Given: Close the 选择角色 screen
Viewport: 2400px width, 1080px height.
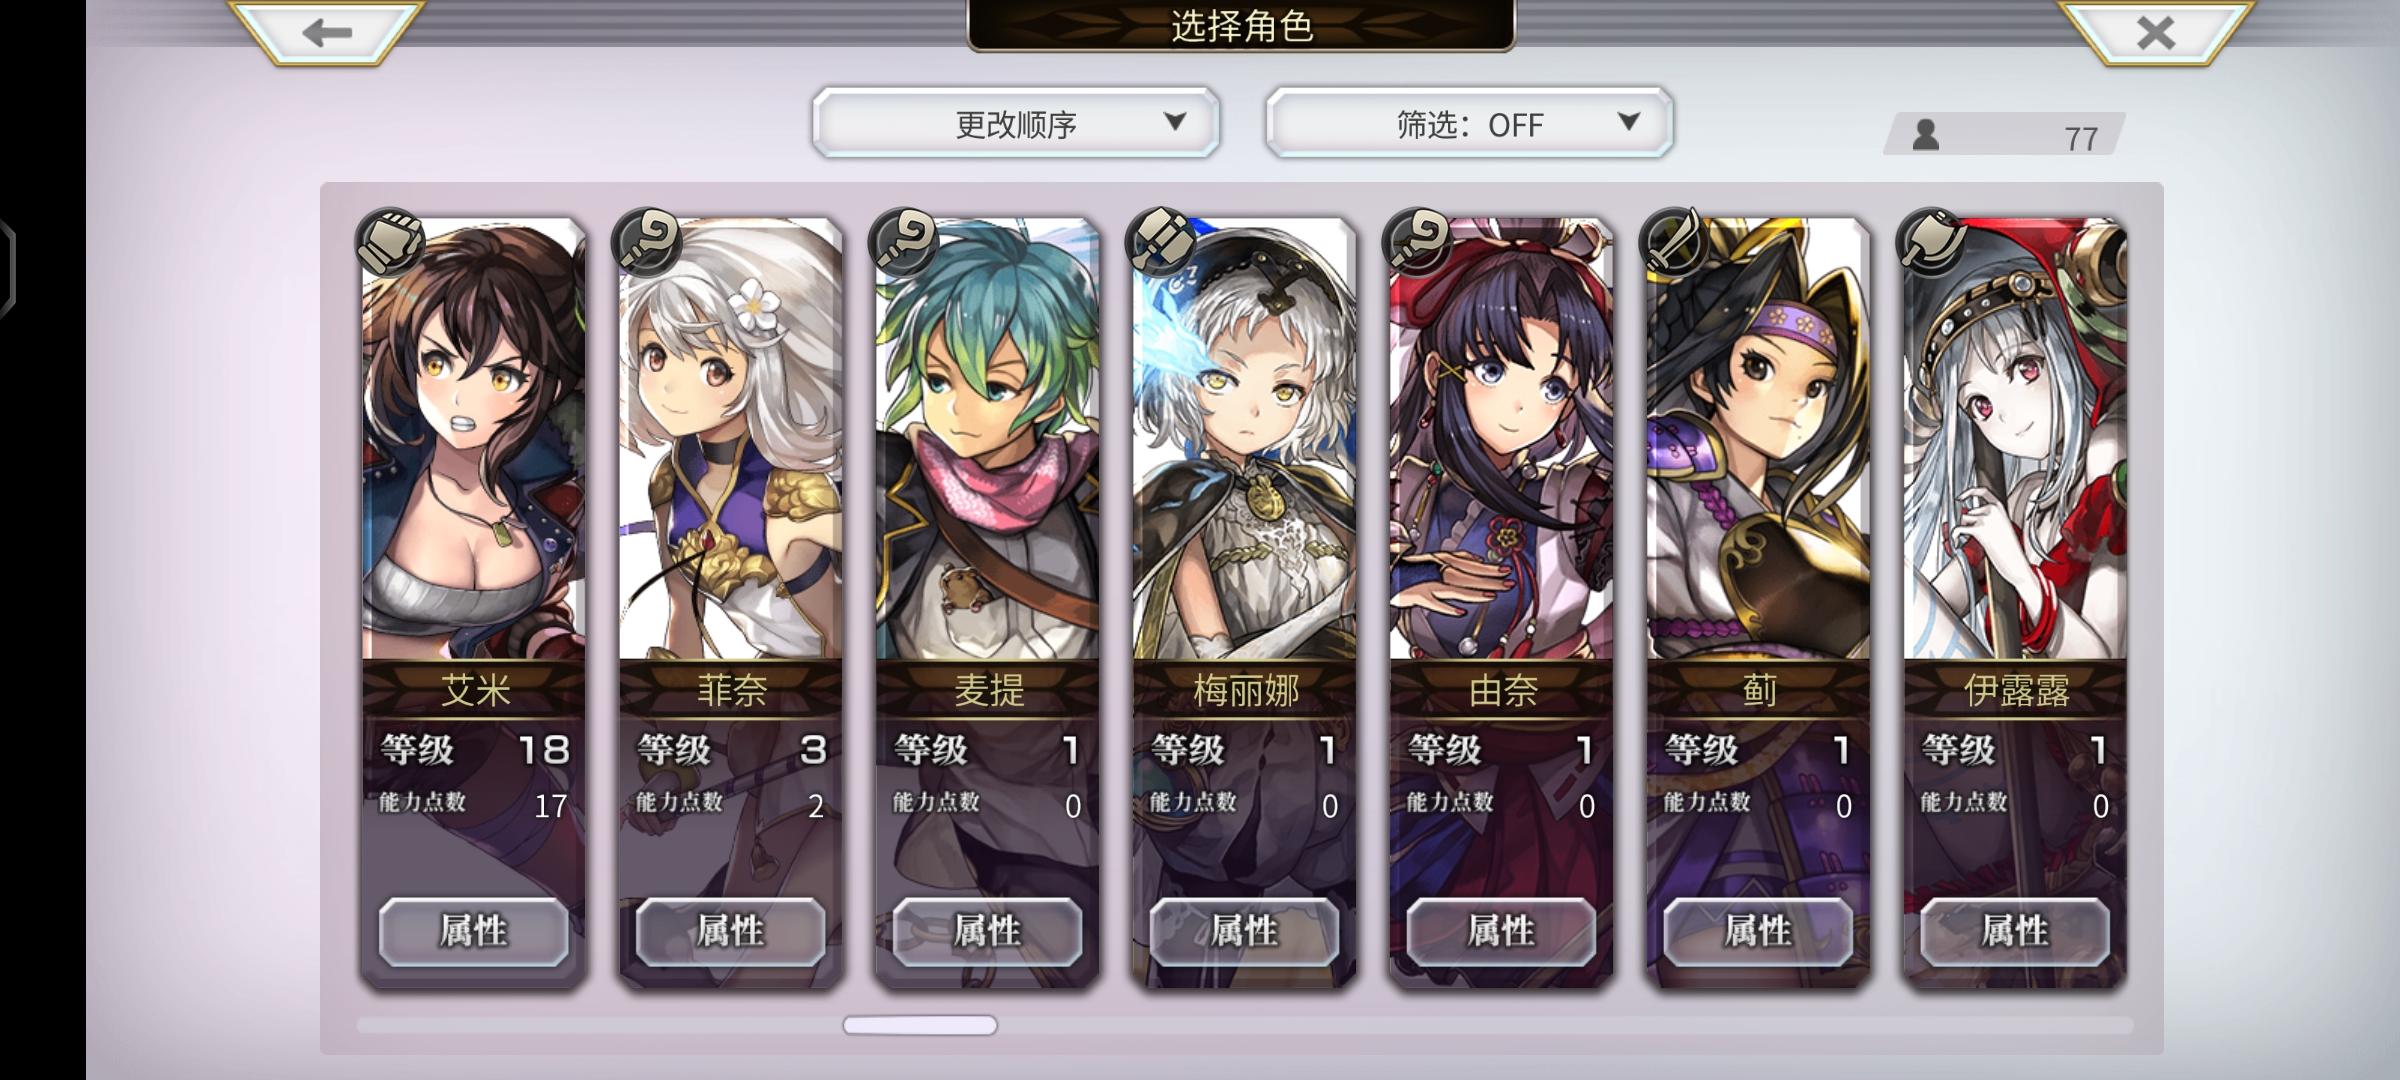Looking at the screenshot, I should [x=2156, y=33].
